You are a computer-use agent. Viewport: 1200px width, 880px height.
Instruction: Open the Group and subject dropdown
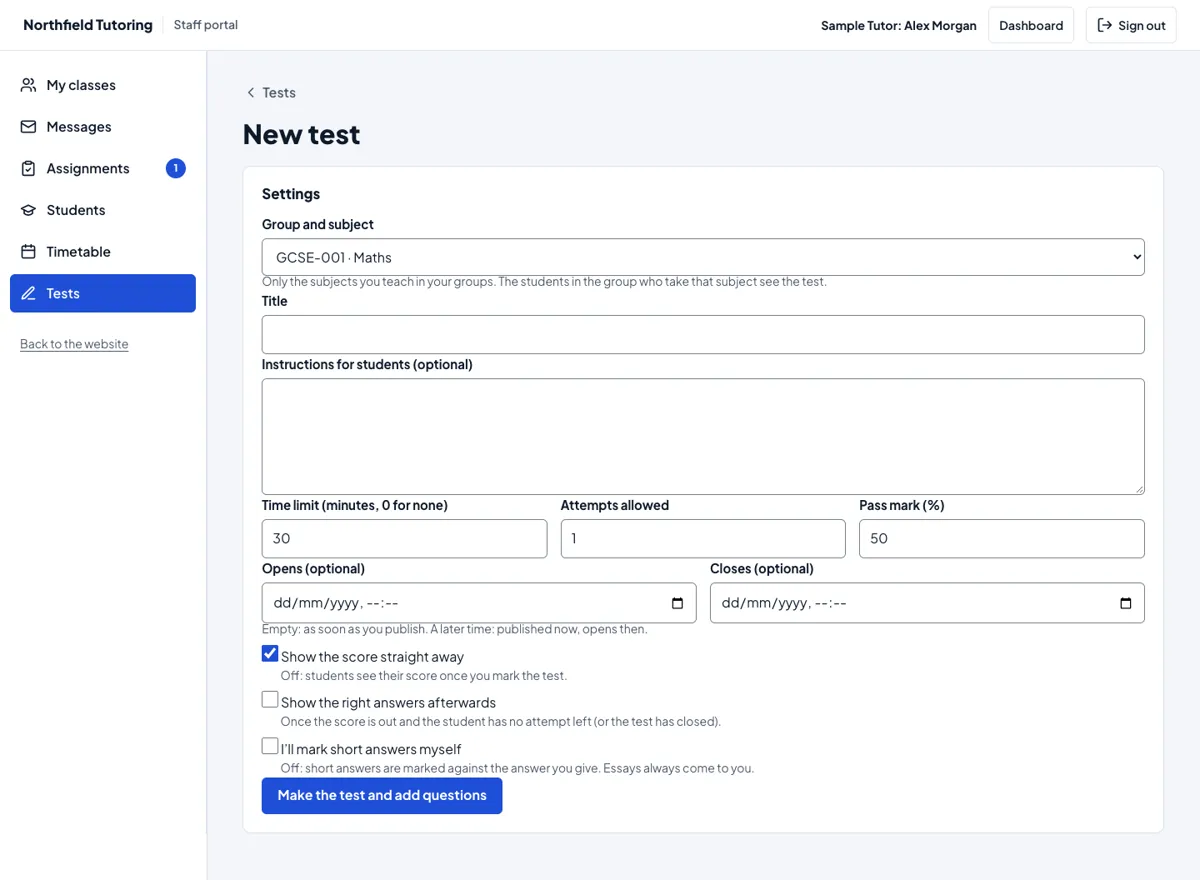coord(703,257)
